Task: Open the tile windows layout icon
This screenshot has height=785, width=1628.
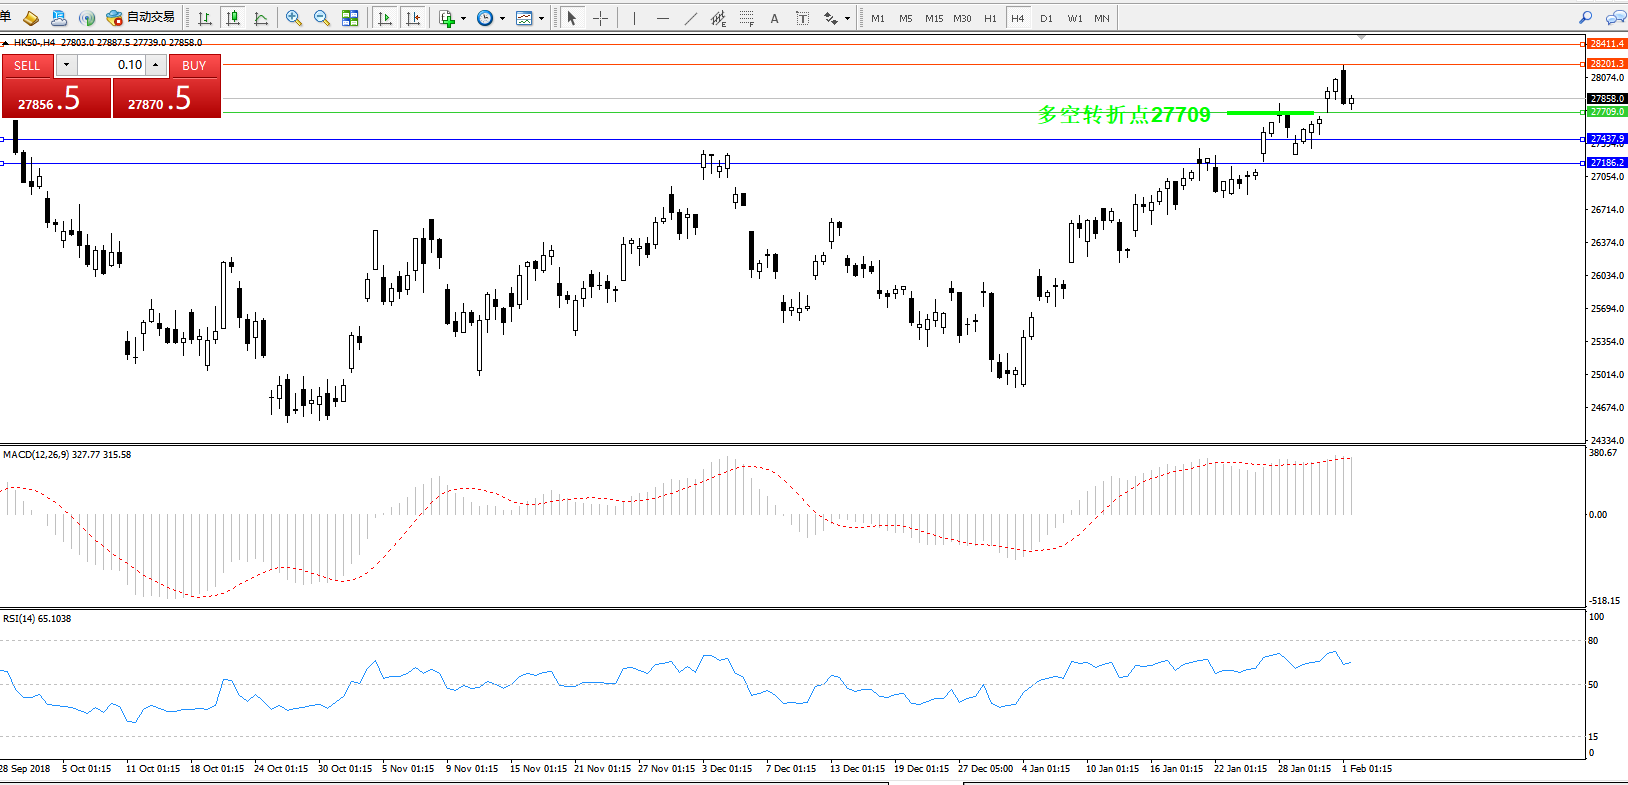Action: tap(350, 18)
